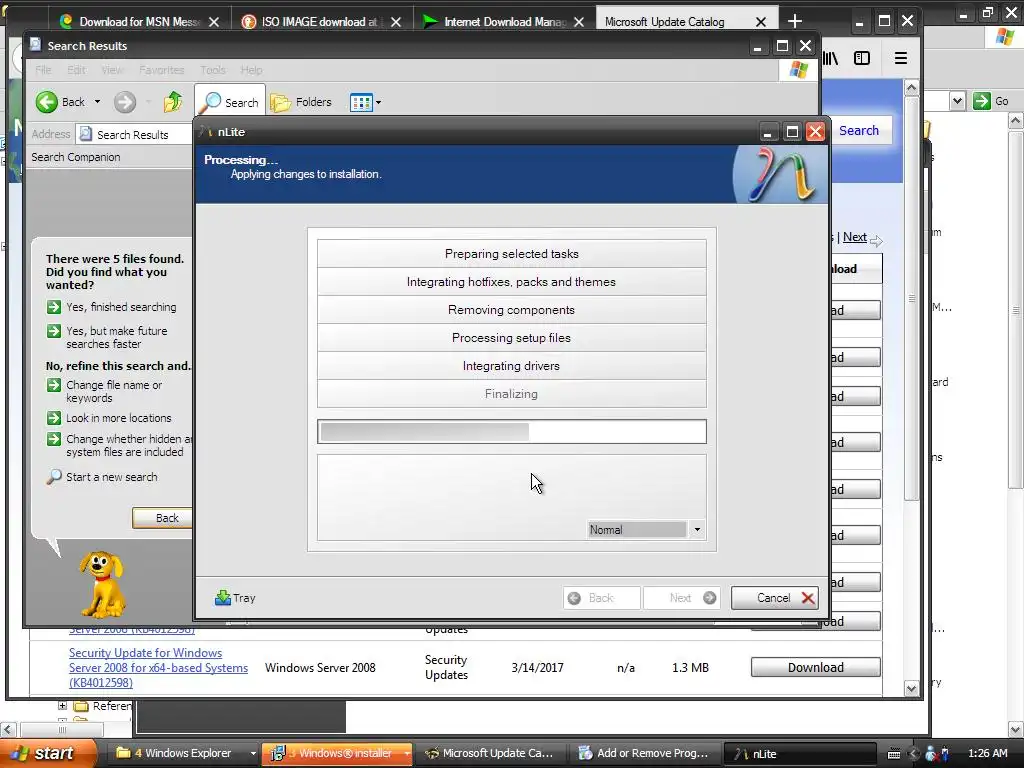
Task: Open Security Update KB4012598 x64 link
Action: [158, 667]
